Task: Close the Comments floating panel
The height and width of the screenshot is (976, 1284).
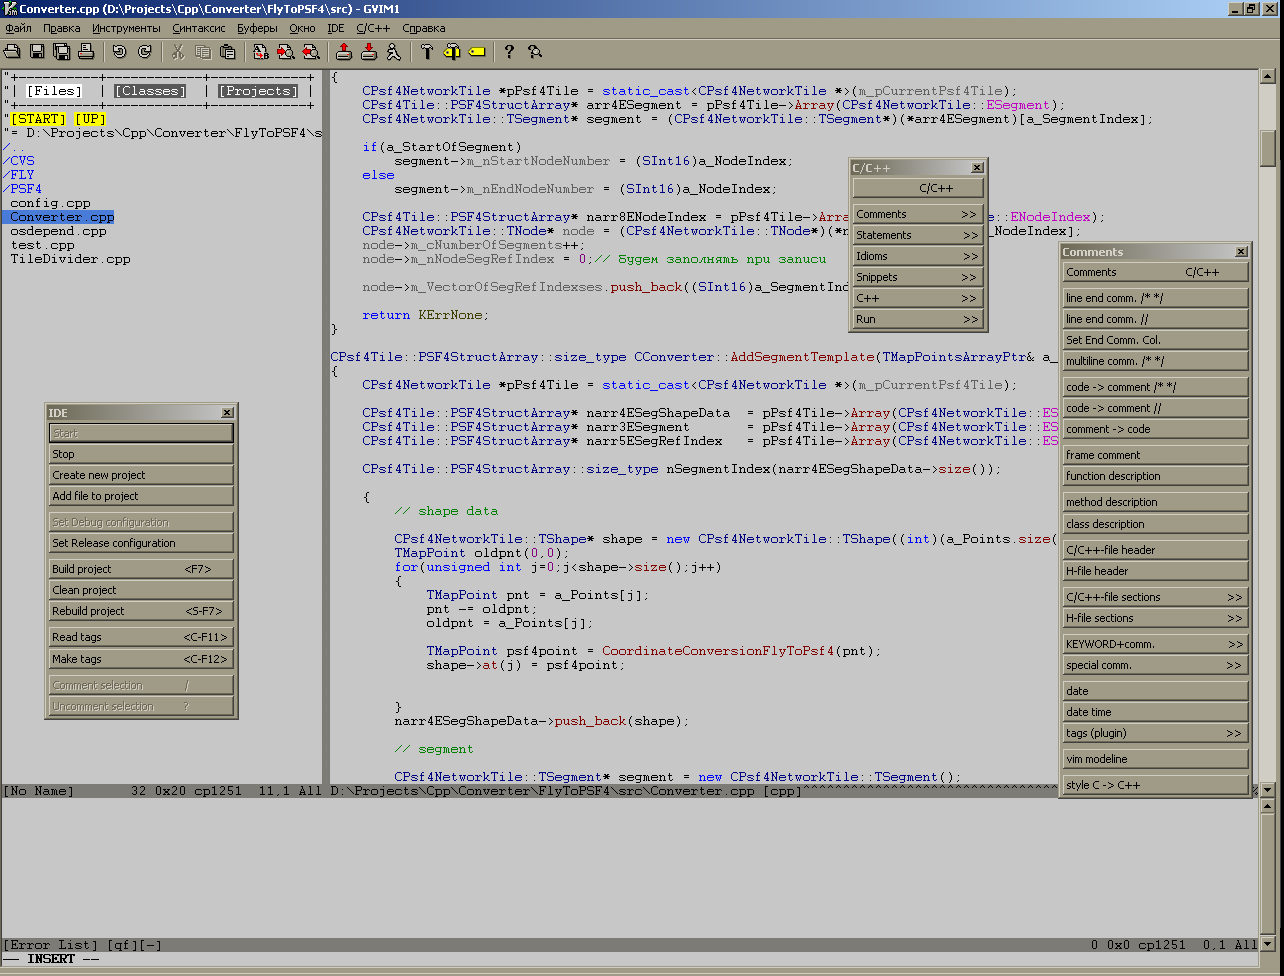Action: coord(1241,252)
